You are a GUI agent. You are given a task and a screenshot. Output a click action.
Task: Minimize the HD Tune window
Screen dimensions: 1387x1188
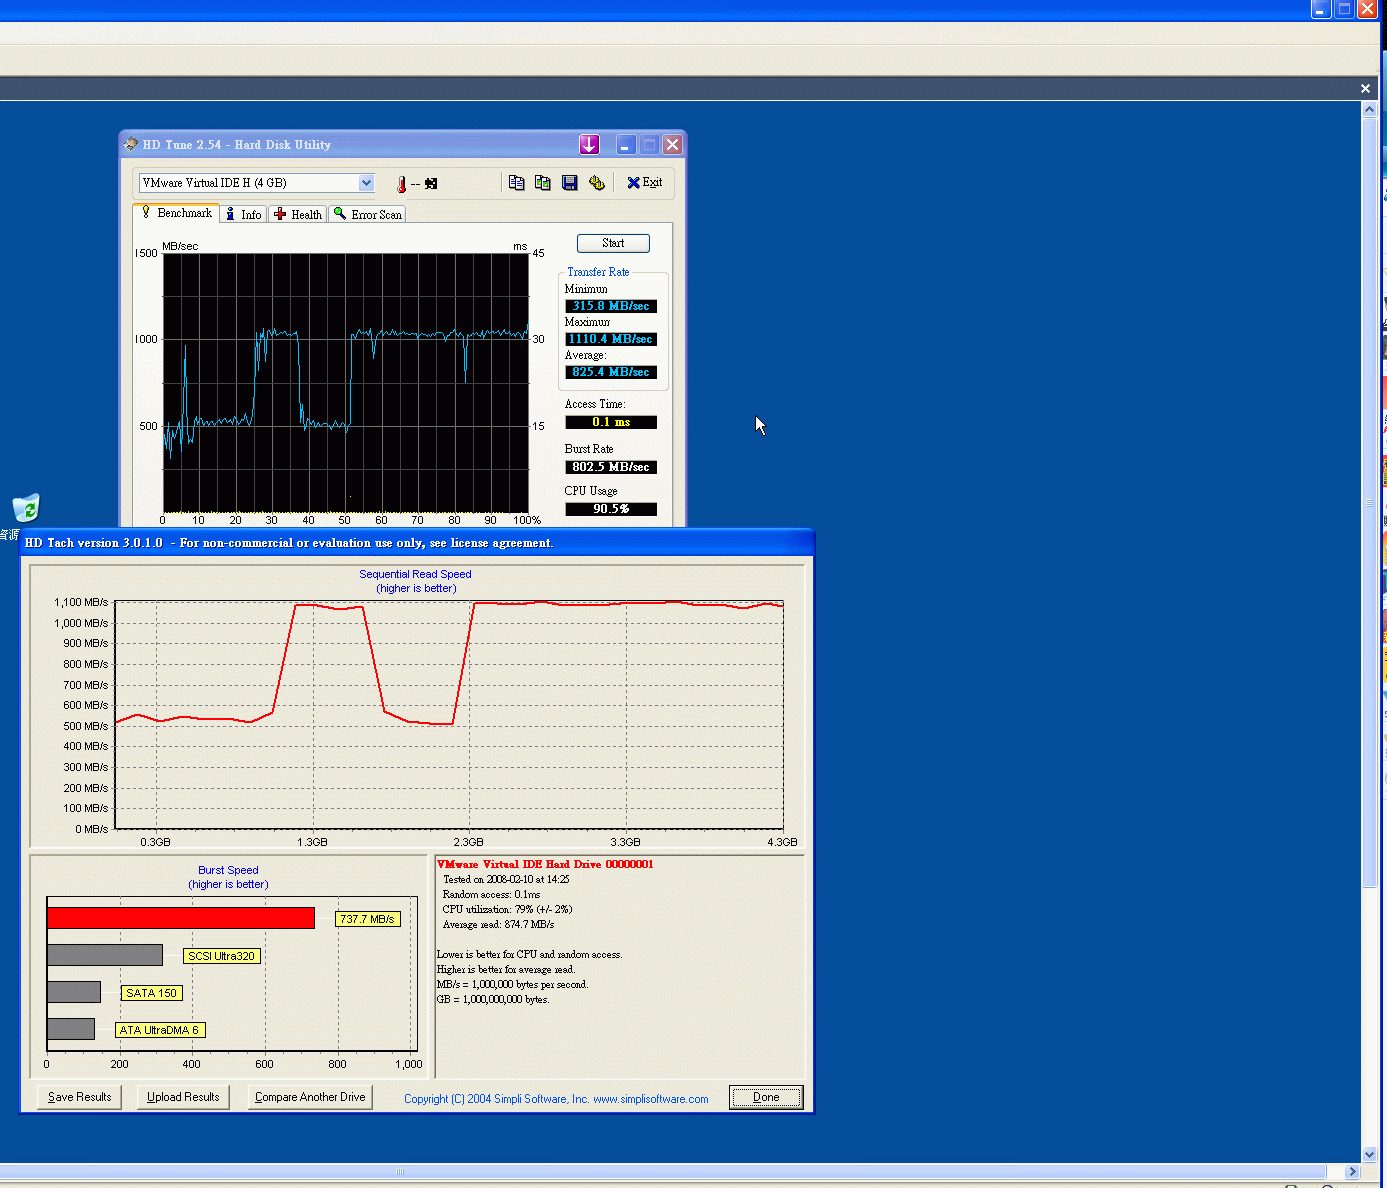click(x=625, y=145)
